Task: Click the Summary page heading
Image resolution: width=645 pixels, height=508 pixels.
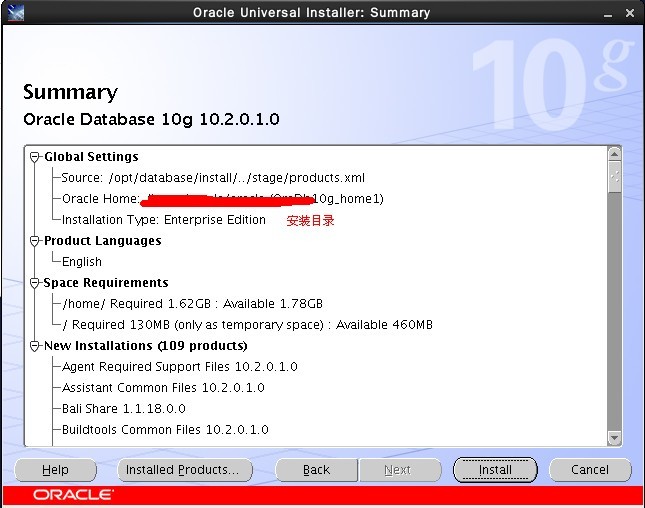Action: pos(70,92)
